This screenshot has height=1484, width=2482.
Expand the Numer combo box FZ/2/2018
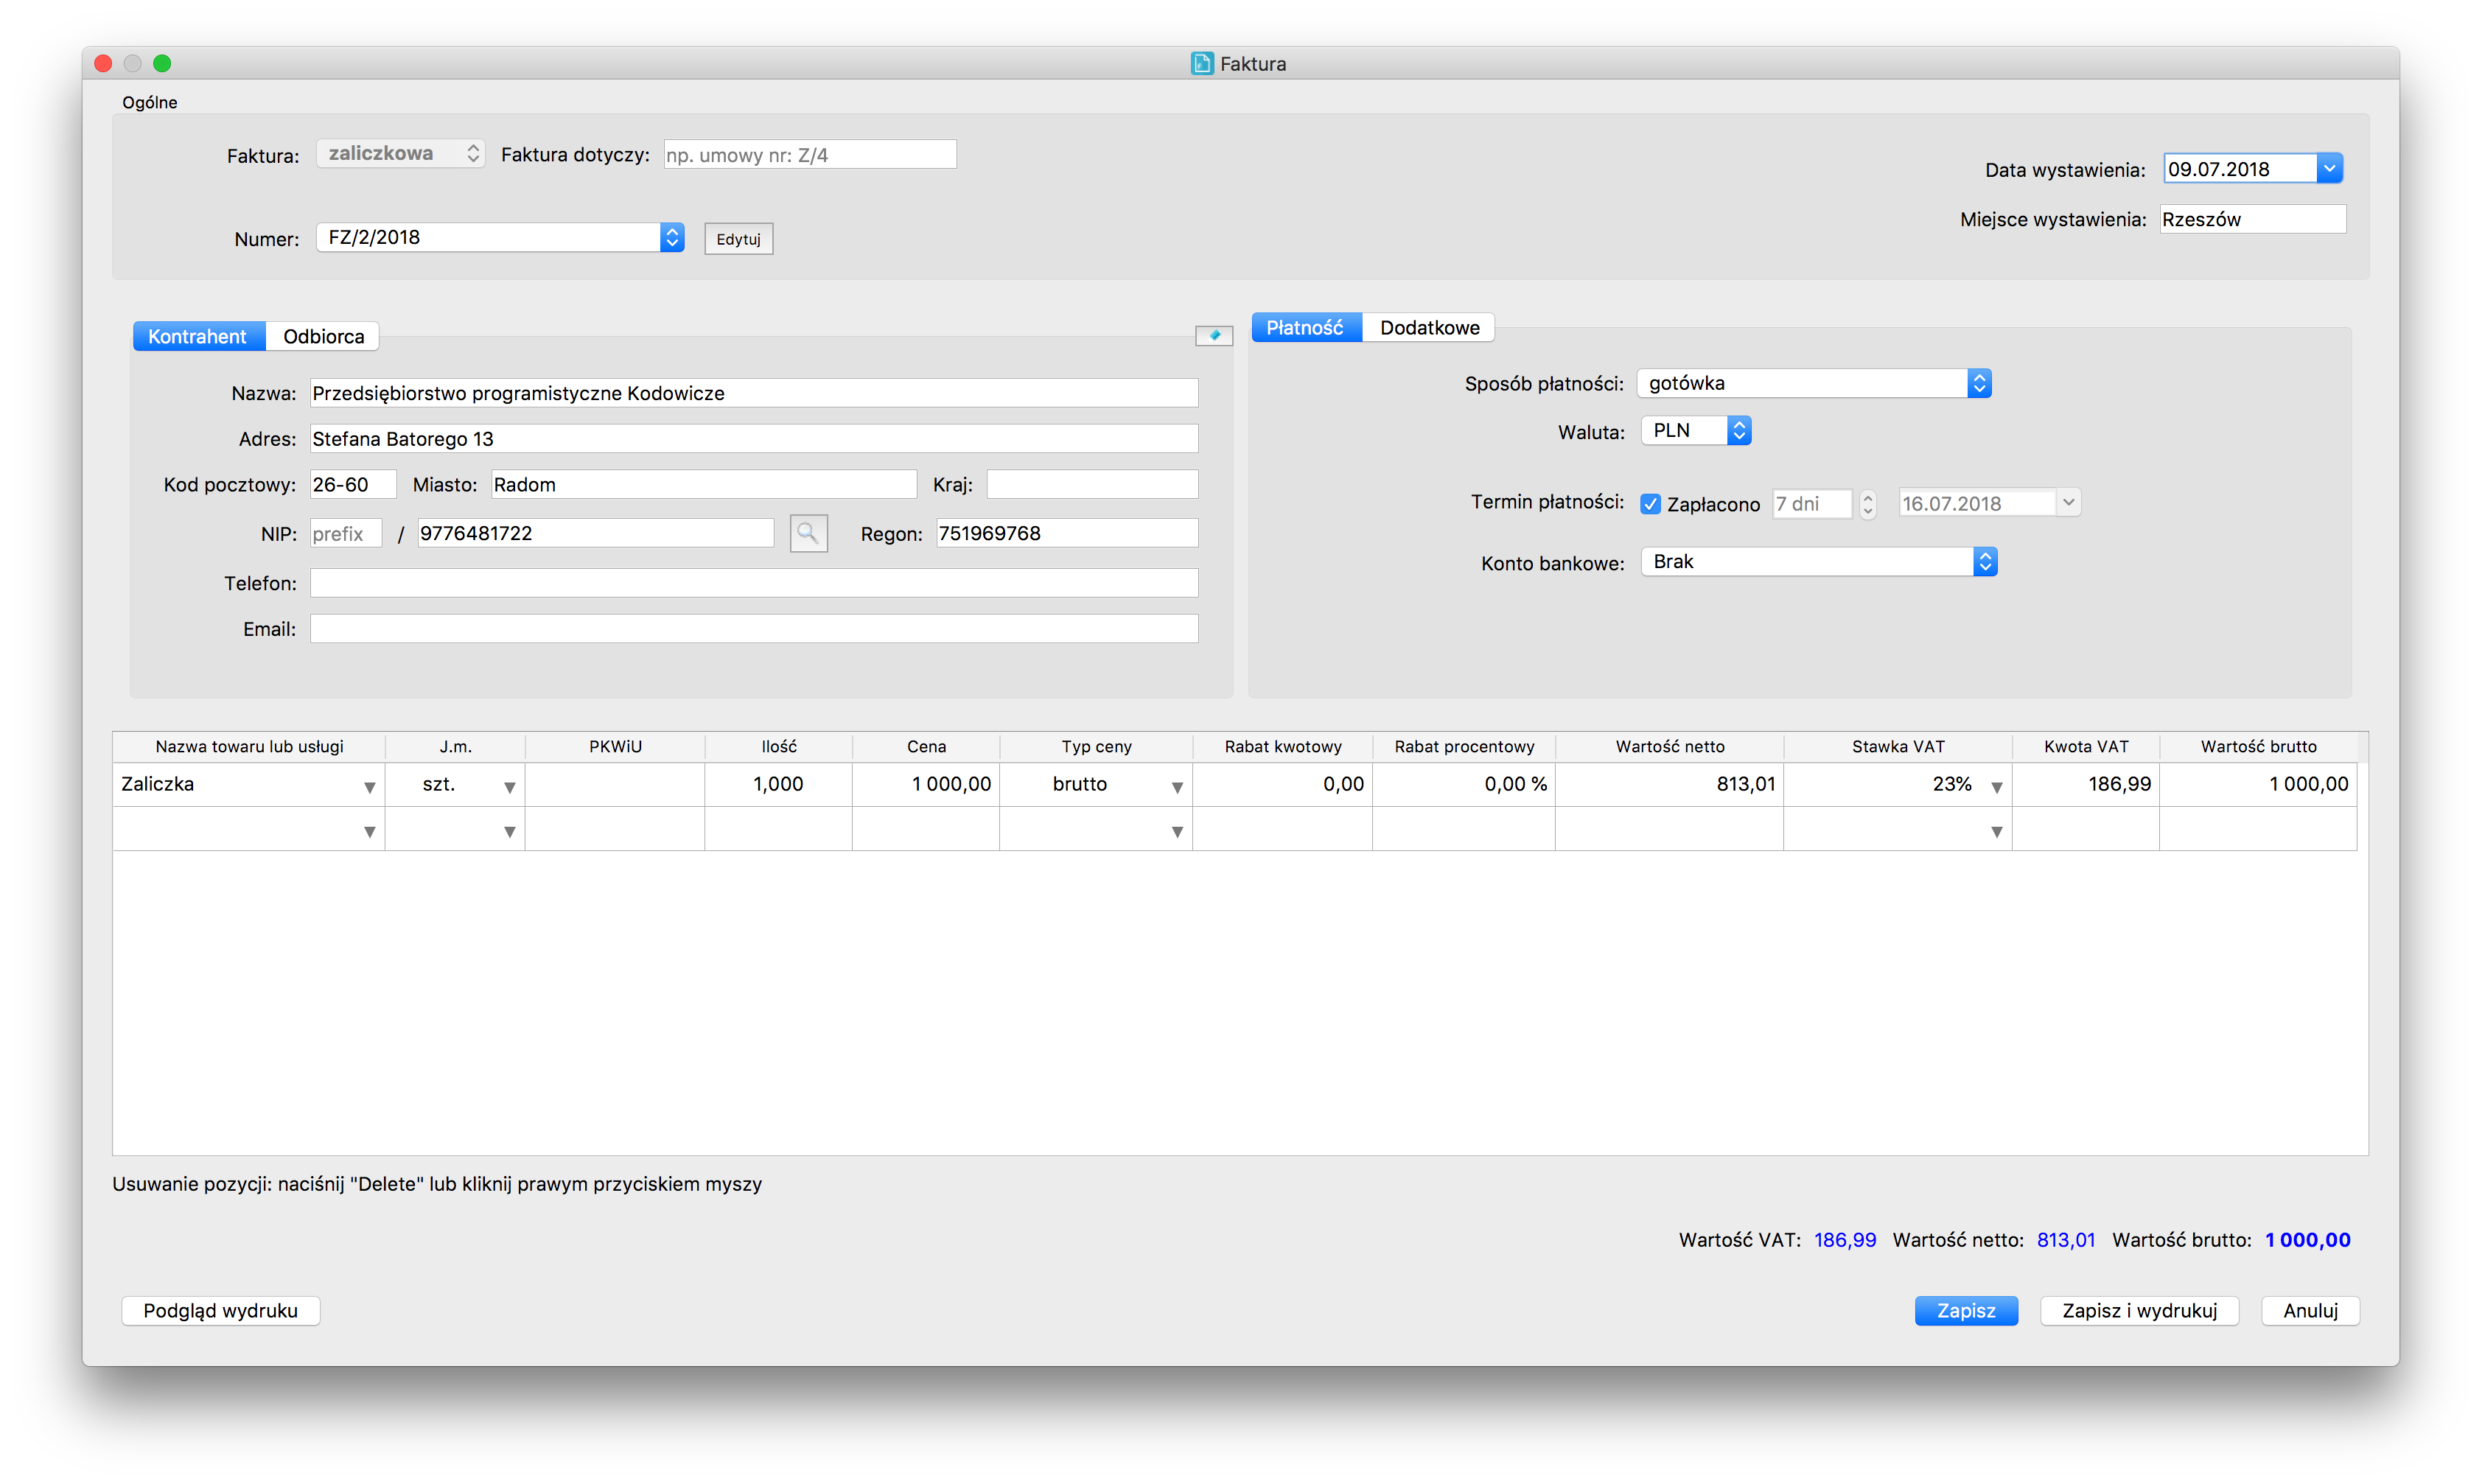(x=672, y=237)
